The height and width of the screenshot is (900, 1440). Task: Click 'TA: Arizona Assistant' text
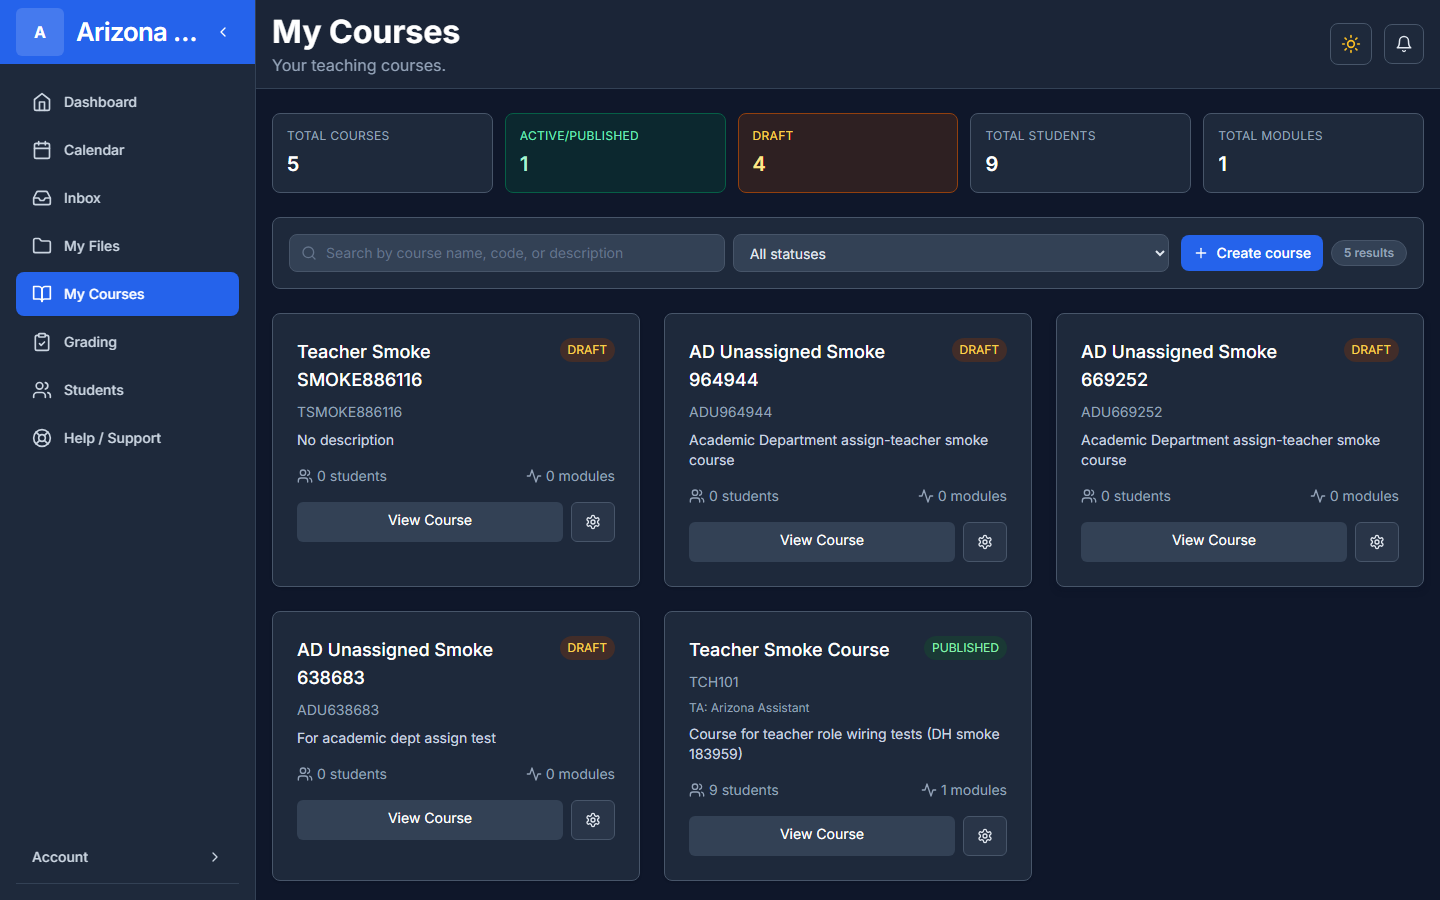(x=749, y=708)
